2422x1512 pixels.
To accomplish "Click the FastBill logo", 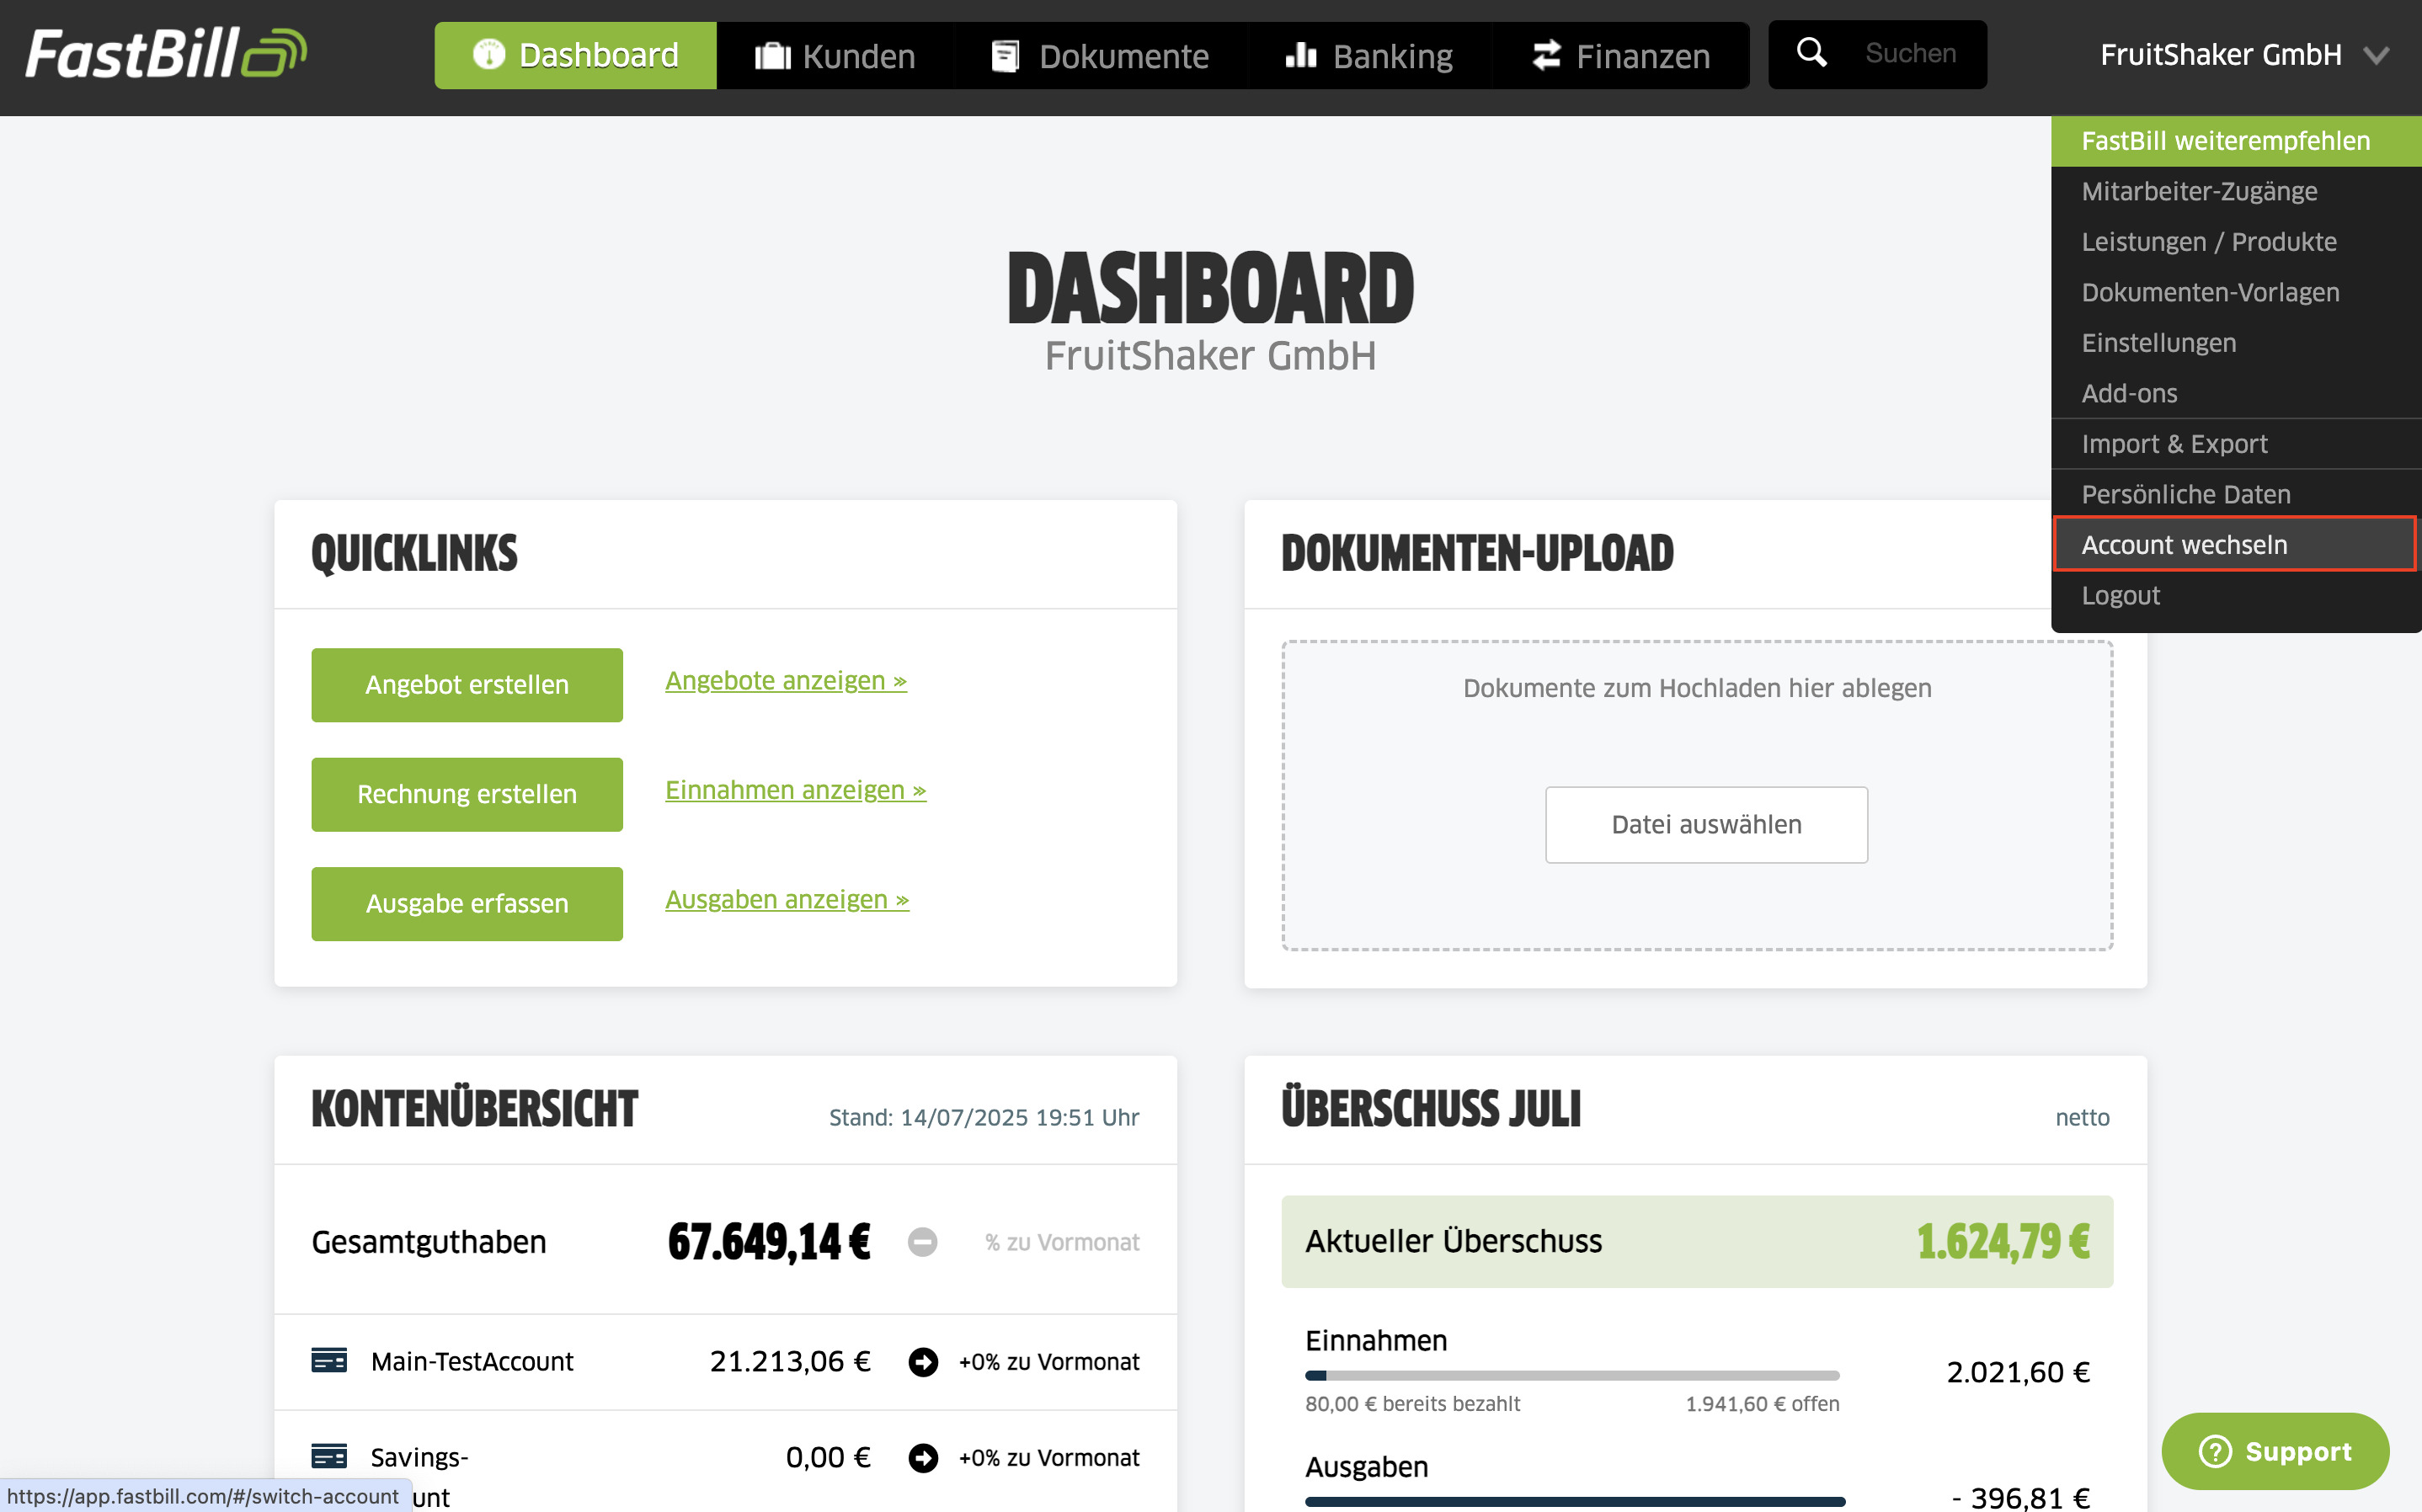I will click(166, 54).
